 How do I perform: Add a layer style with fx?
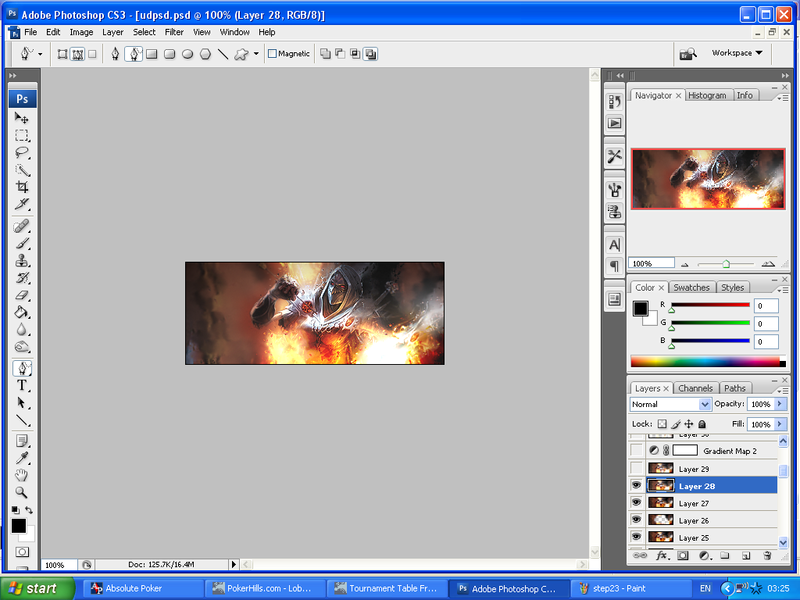pos(662,556)
